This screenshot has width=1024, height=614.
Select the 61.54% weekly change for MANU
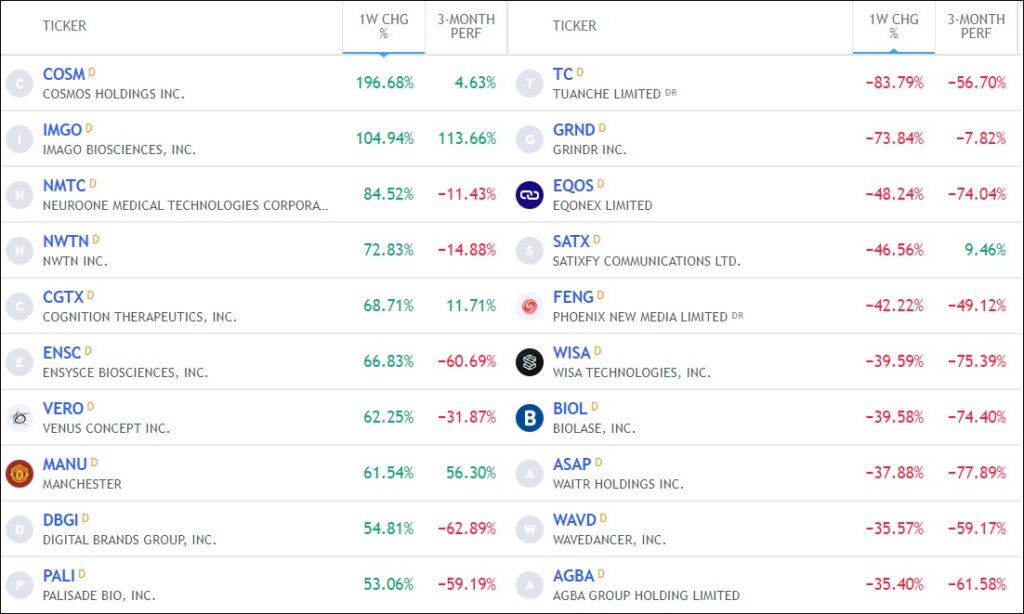point(389,473)
